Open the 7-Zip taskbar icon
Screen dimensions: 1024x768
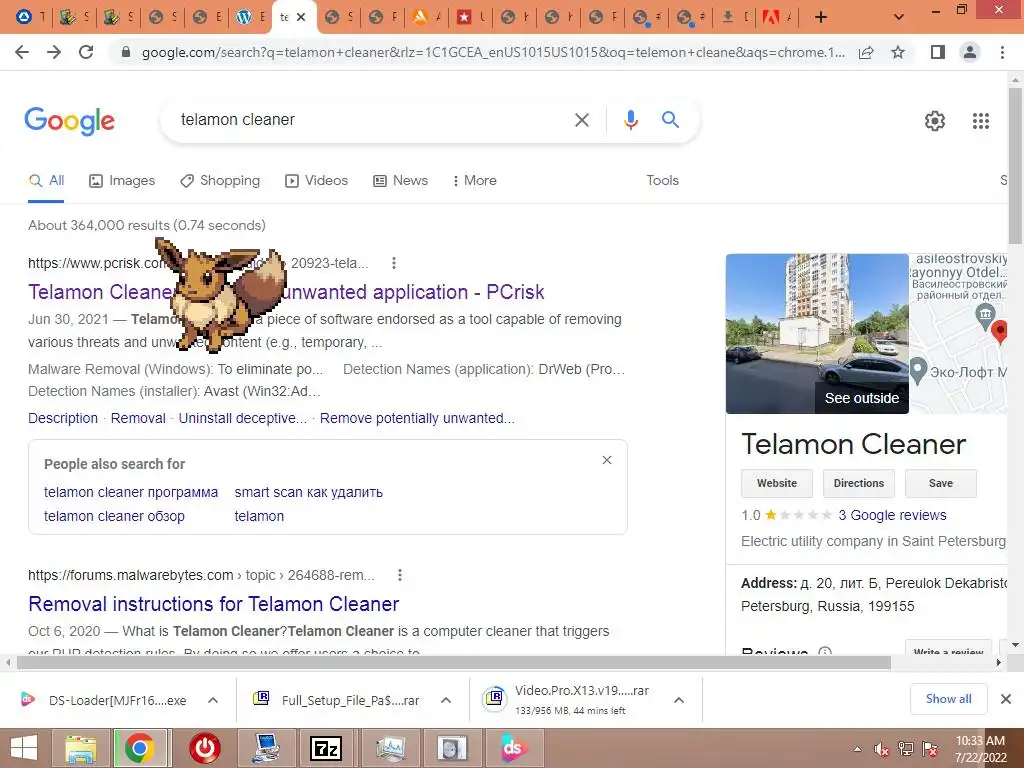[x=327, y=748]
